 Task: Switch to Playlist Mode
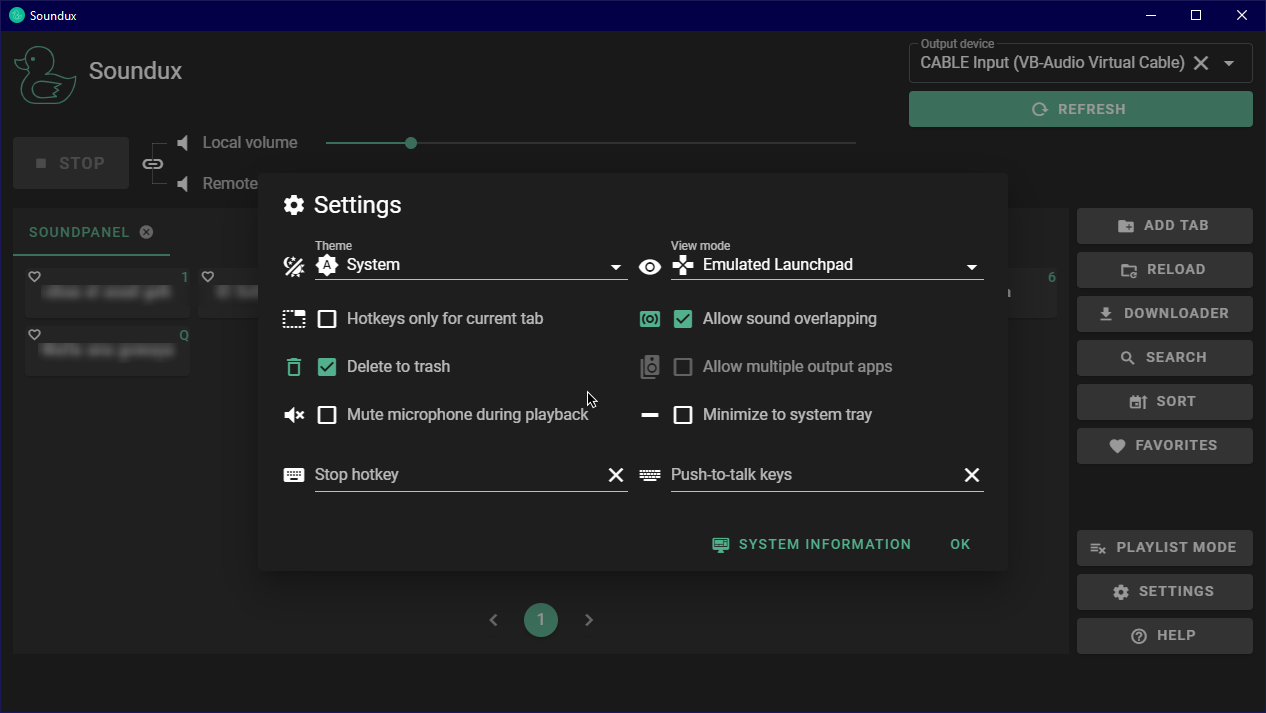click(1164, 547)
